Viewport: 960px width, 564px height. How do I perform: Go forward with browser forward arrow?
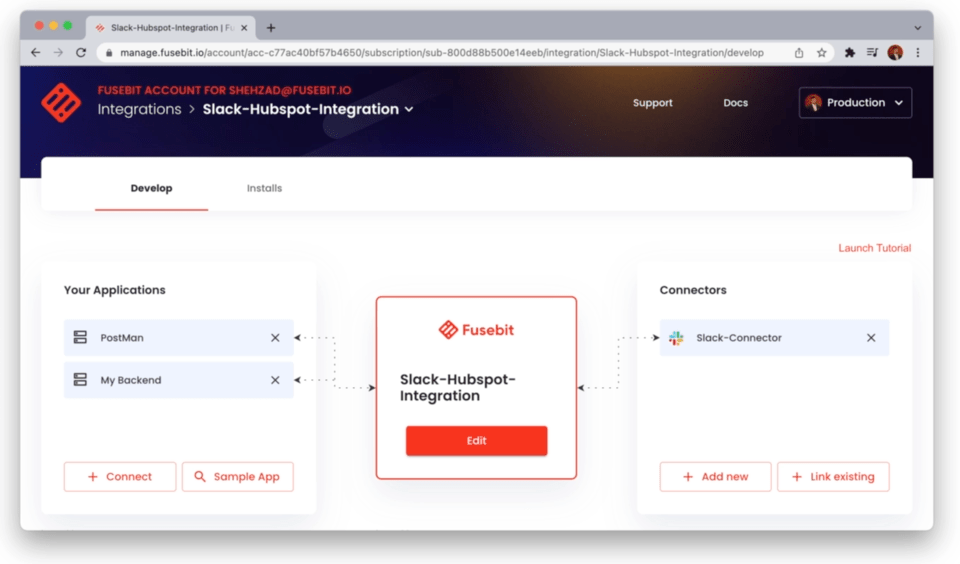(x=58, y=53)
